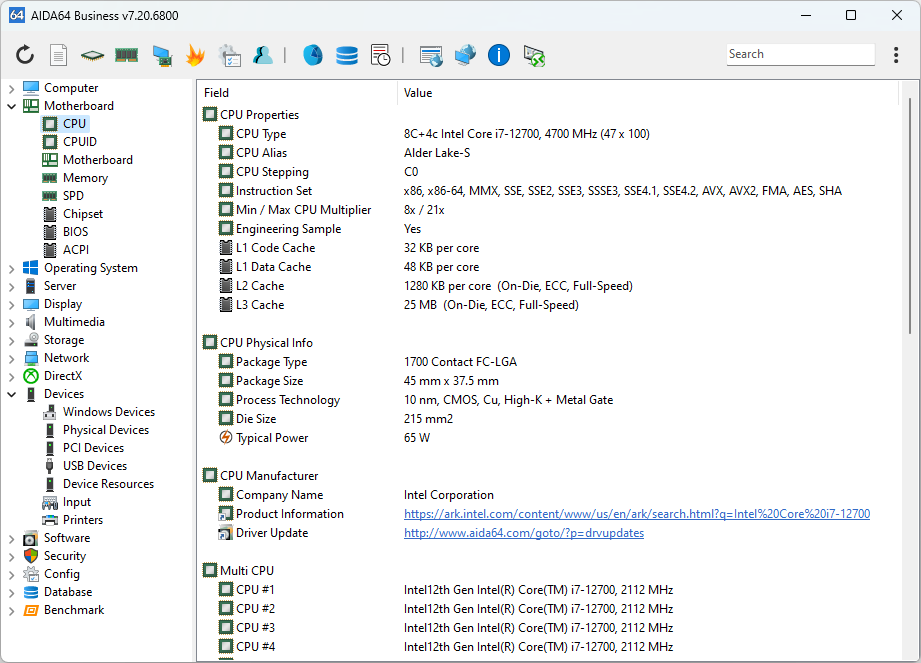Viewport: 921px width, 663px height.
Task: Click the Refresh toolbar icon
Action: (25, 55)
